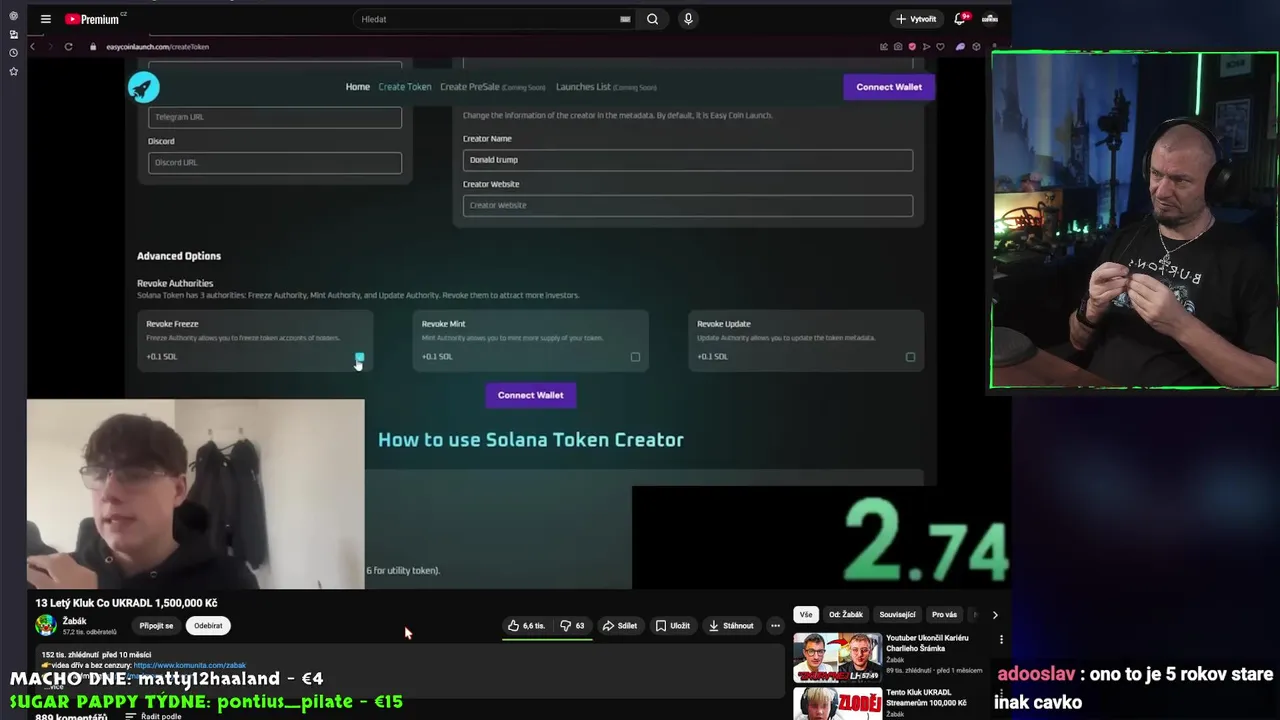Click the video title 13 Letý Kluk
This screenshot has width=1280, height=720.
tap(126, 603)
